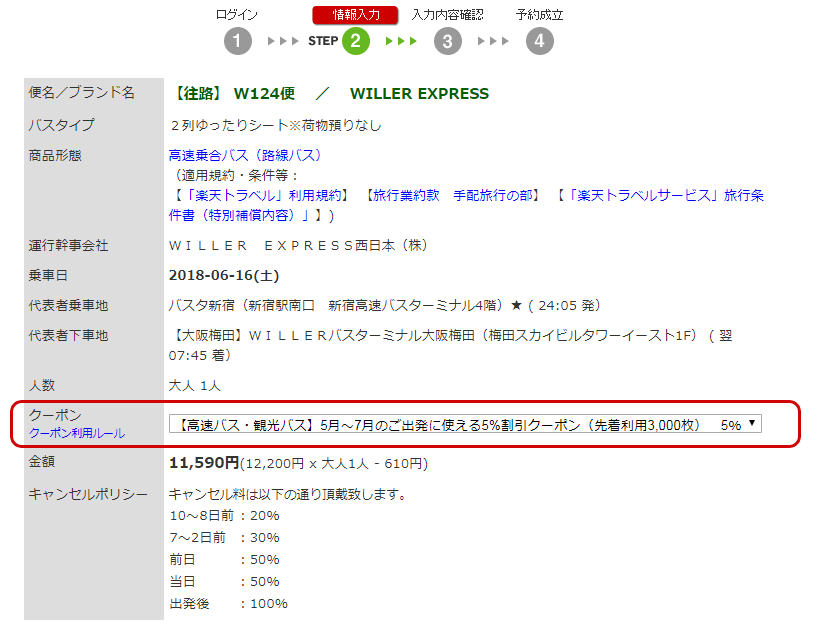Click the green step 2 circle icon
820x630 pixels.
coord(356,41)
